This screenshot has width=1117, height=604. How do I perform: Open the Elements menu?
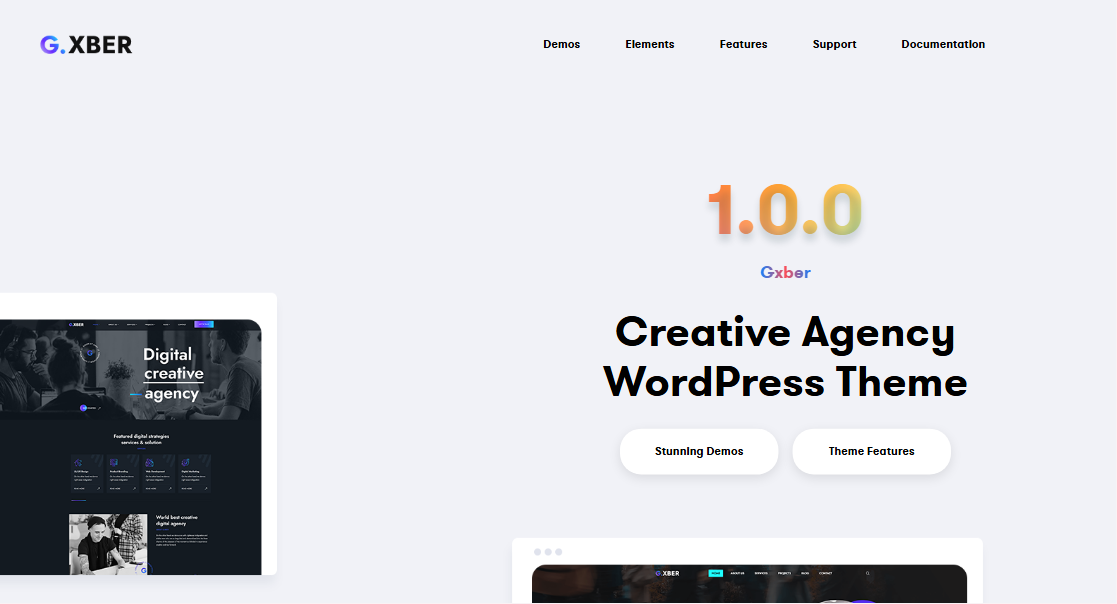(649, 44)
